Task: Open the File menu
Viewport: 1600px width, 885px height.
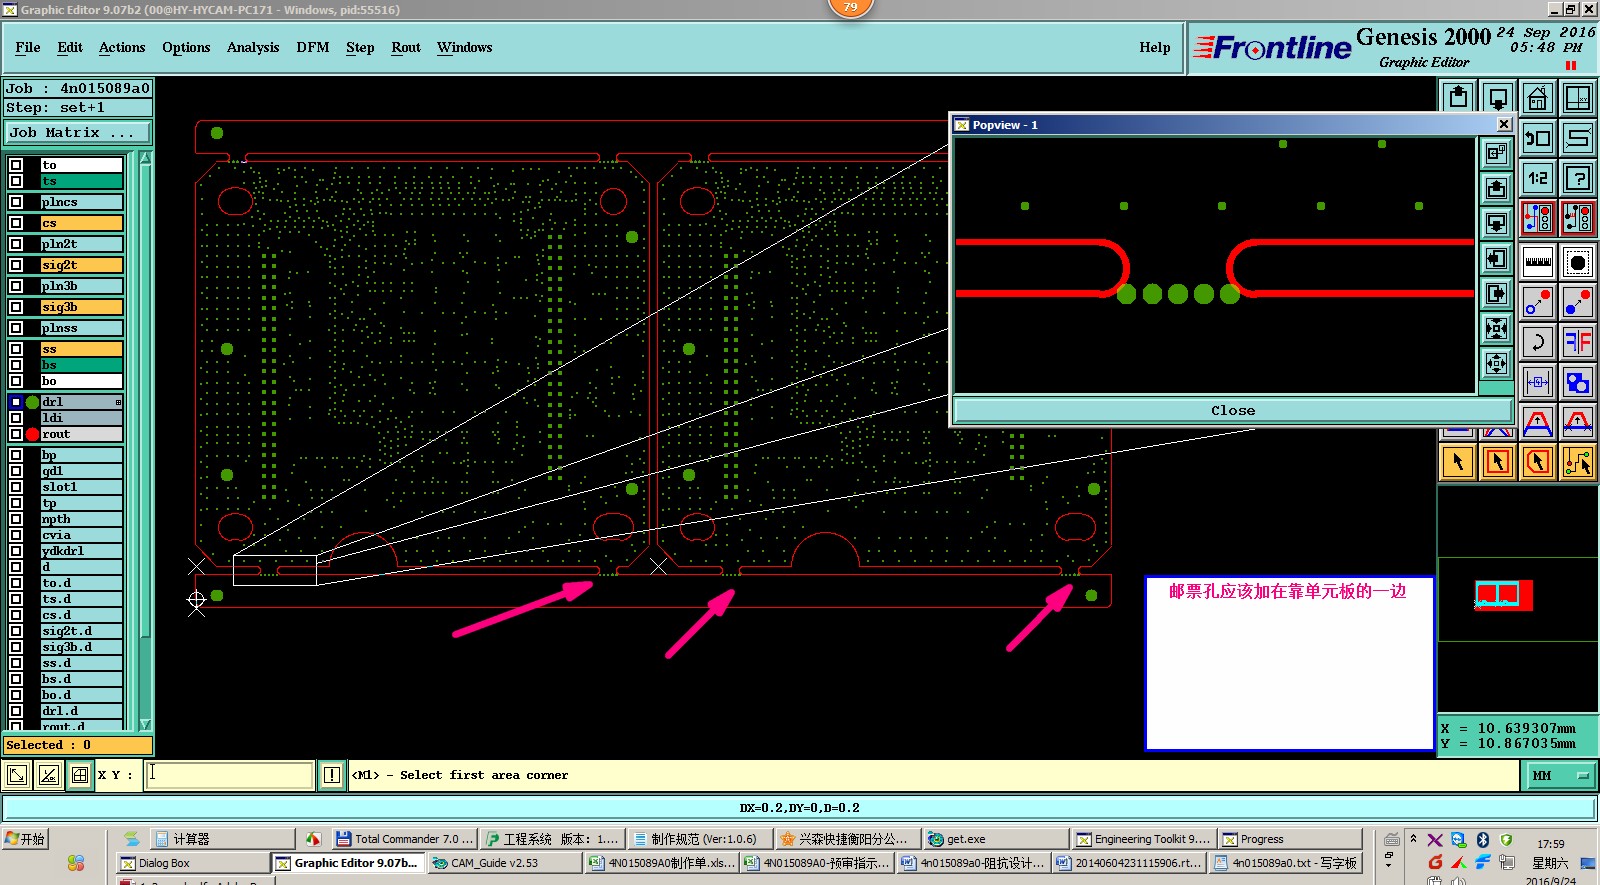Action: pyautogui.click(x=28, y=47)
